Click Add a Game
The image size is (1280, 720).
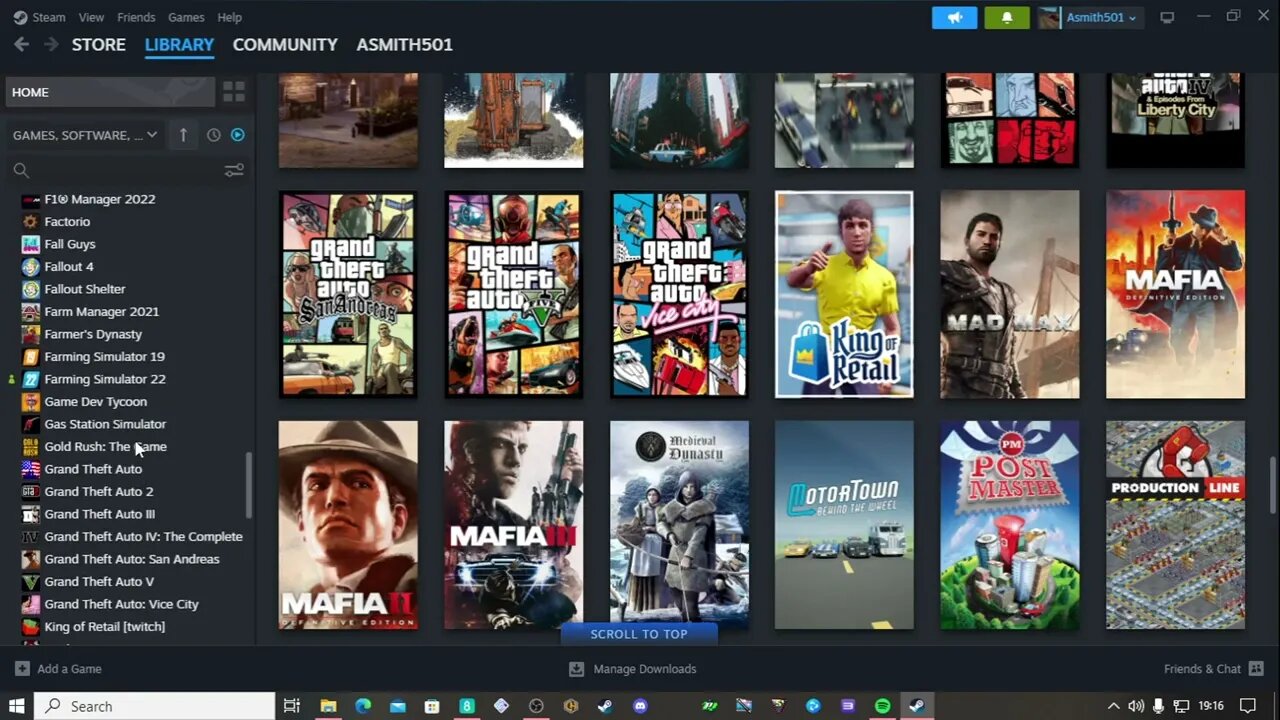pyautogui.click(x=58, y=669)
